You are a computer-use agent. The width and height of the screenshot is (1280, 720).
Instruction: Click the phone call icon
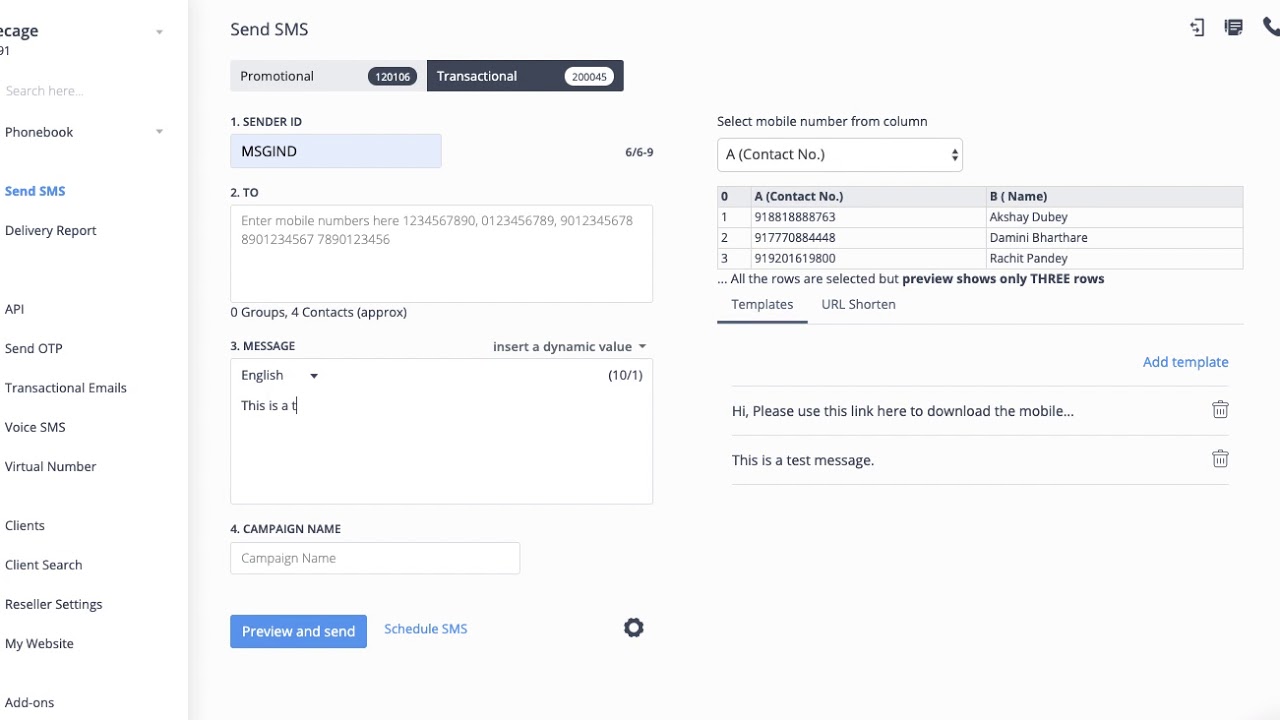coord(1271,28)
